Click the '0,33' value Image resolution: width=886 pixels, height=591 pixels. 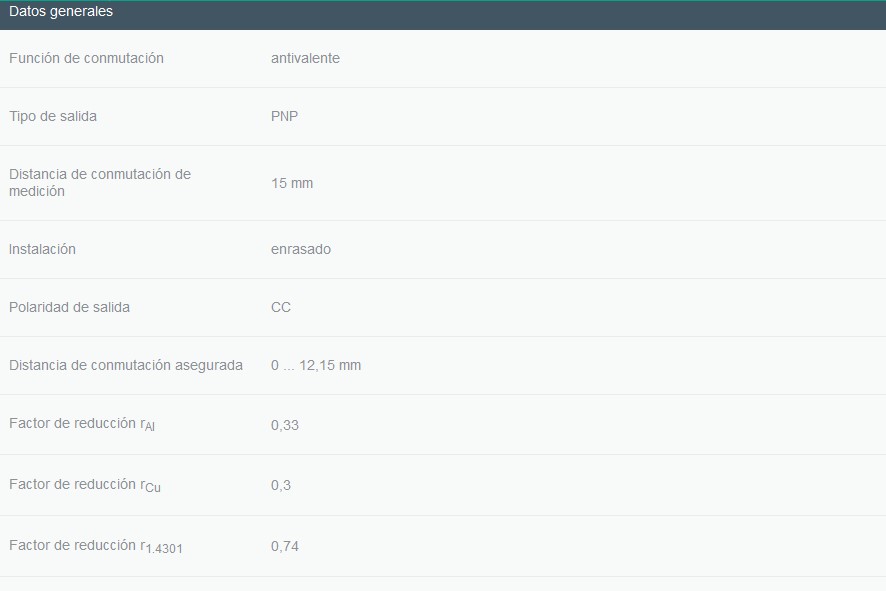(x=285, y=425)
